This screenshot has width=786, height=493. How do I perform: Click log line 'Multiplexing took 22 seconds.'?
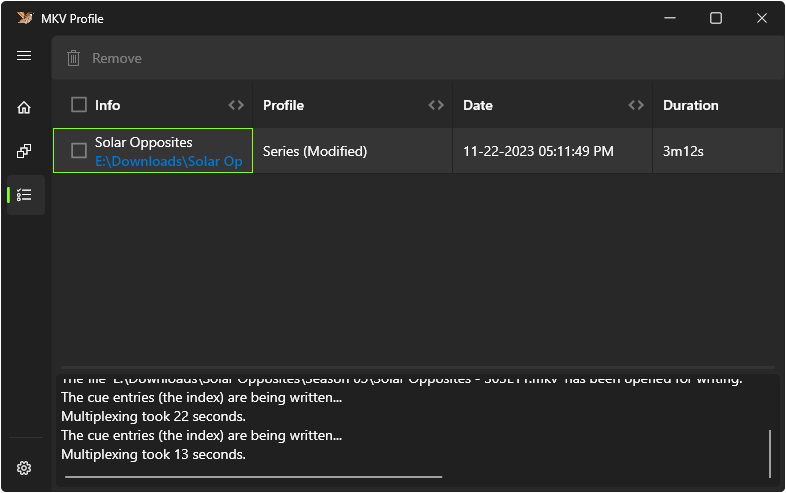pyautogui.click(x=153, y=417)
